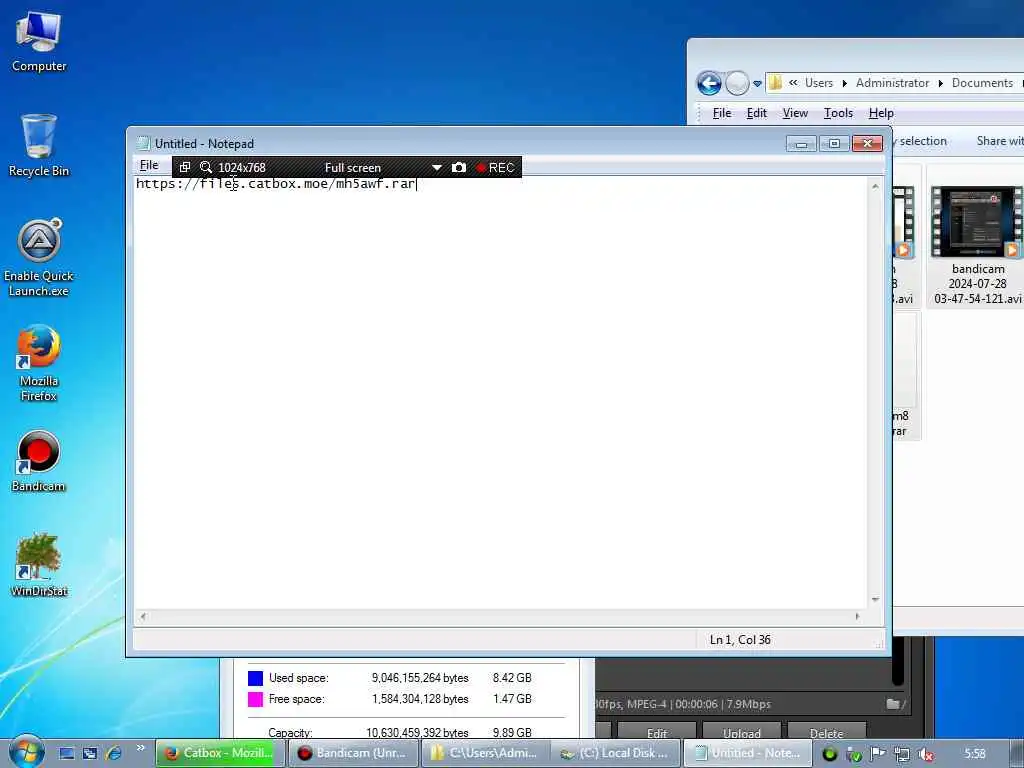Click Bandicam folder icon near video info
Viewport: 1024px width, 768px height.
pyautogui.click(x=895, y=704)
